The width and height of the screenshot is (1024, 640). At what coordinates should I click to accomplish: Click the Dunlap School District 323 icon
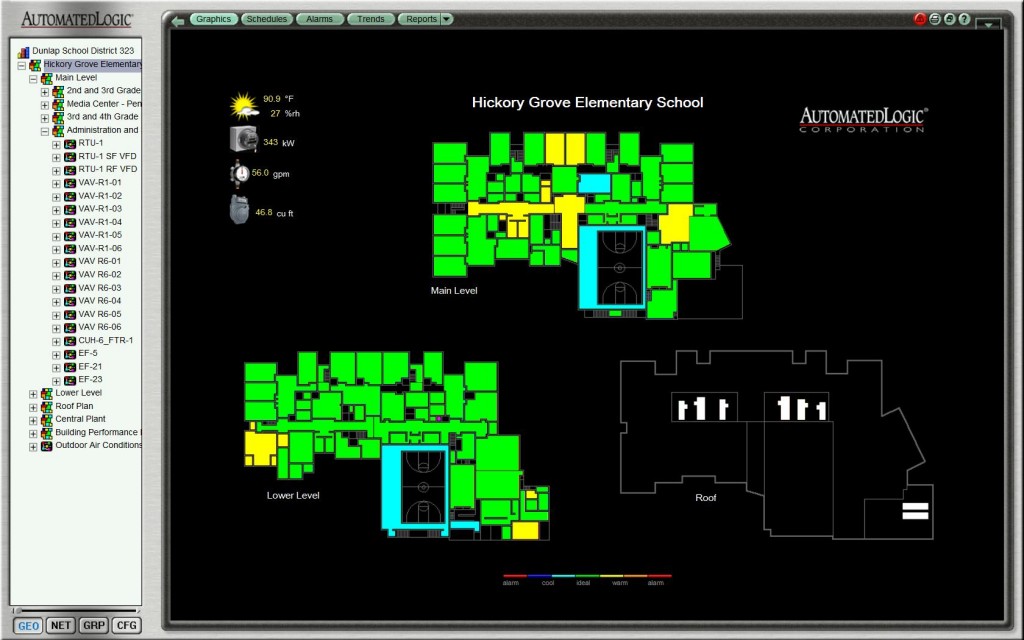point(23,50)
